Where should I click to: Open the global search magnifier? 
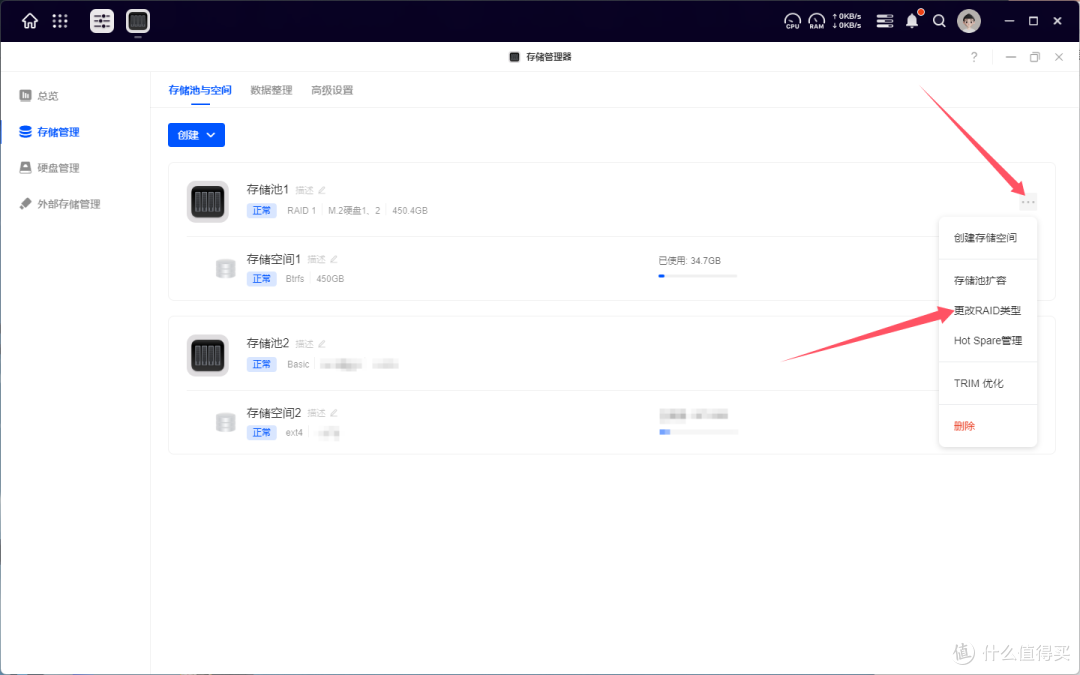click(939, 21)
